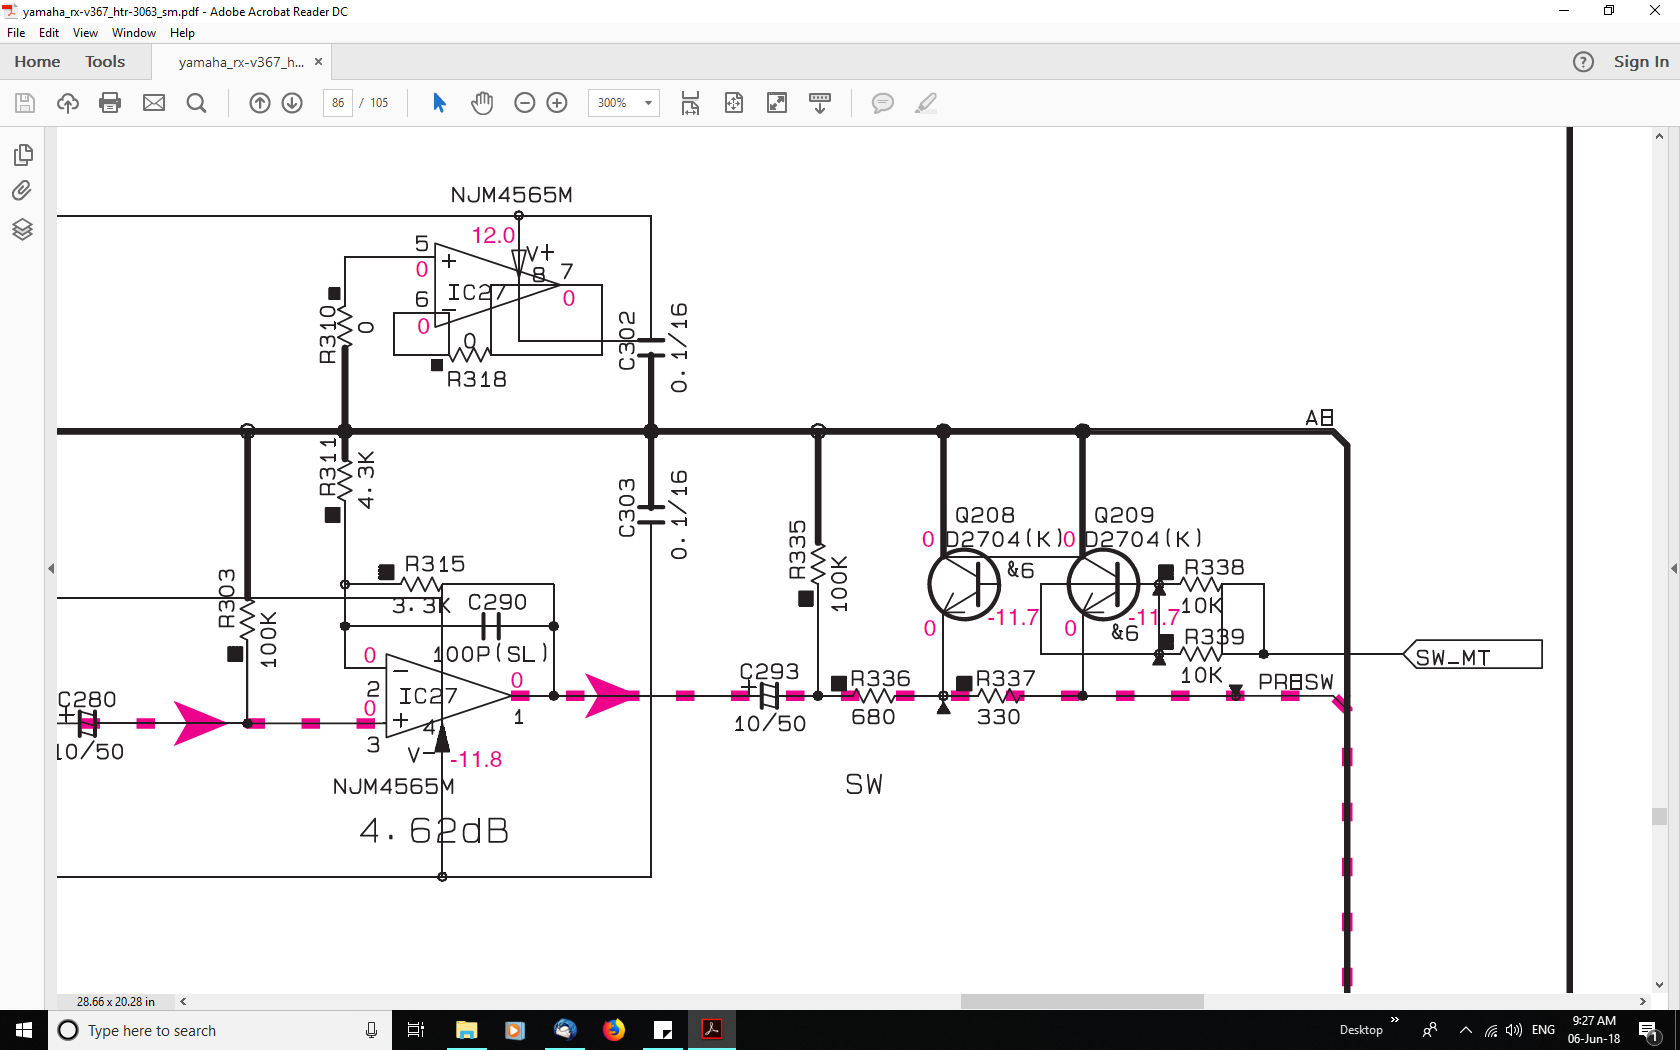This screenshot has width=1680, height=1050.
Task: Select the Highlight text tool
Action: point(926,103)
